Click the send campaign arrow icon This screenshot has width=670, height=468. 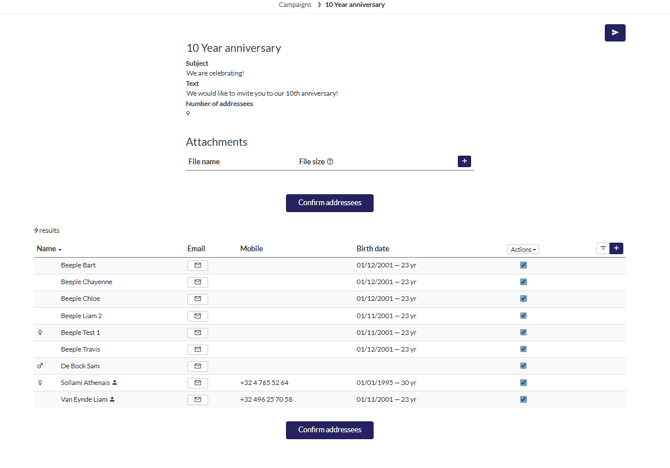(x=615, y=33)
